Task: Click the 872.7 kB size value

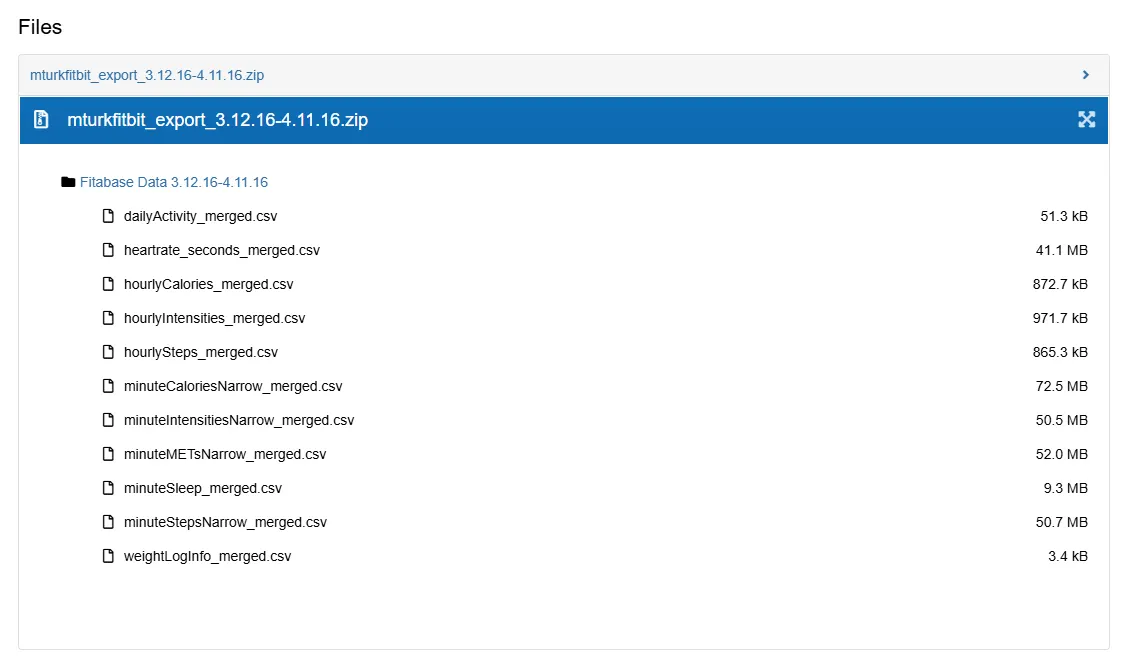Action: [1060, 284]
